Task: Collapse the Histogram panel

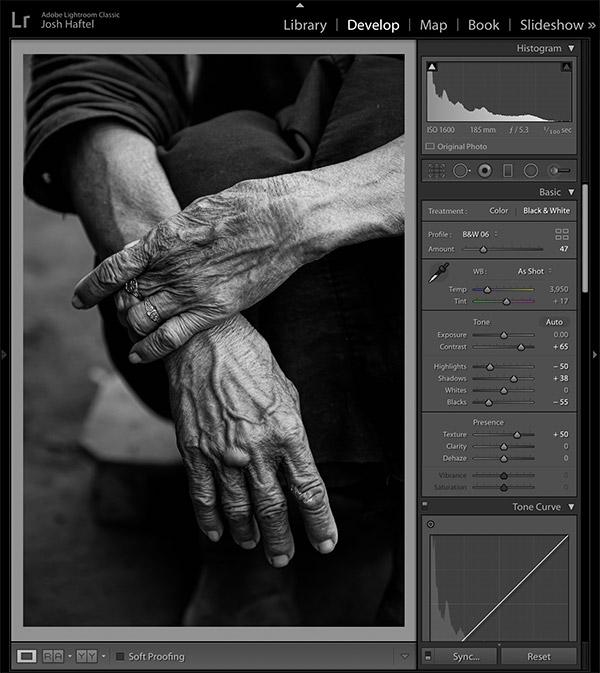Action: click(571, 49)
